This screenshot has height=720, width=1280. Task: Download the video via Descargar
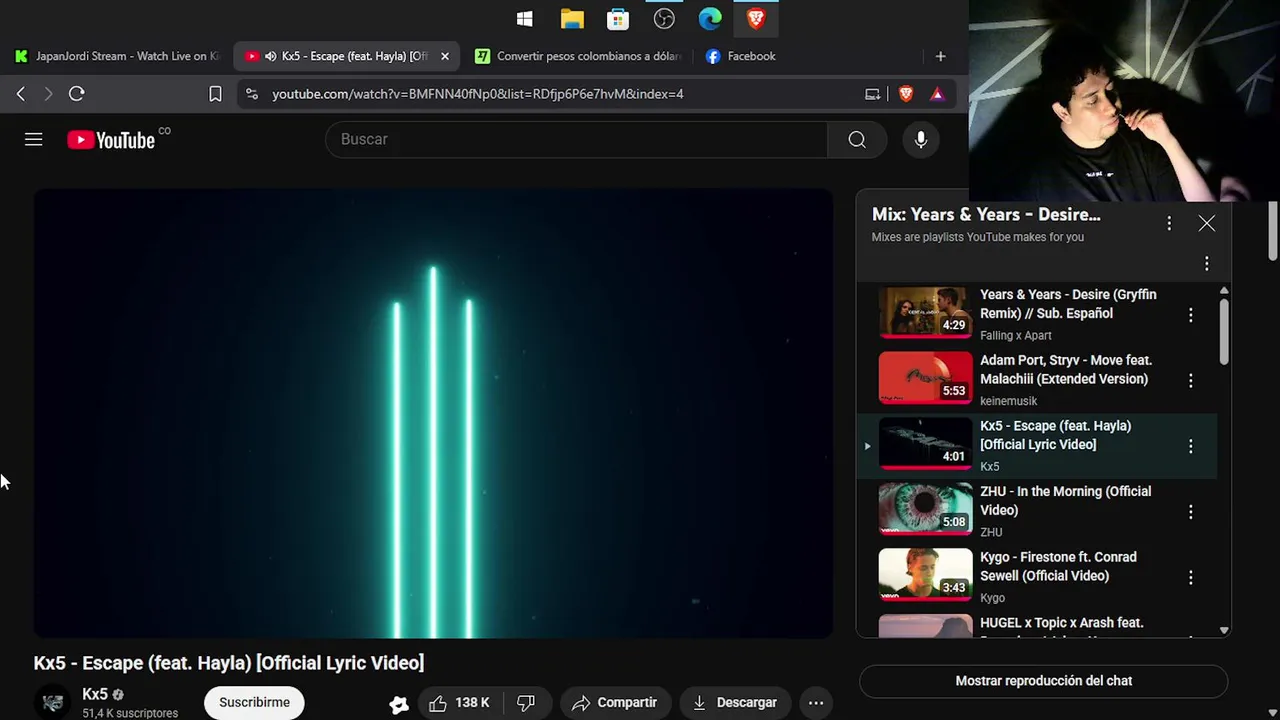(x=735, y=703)
